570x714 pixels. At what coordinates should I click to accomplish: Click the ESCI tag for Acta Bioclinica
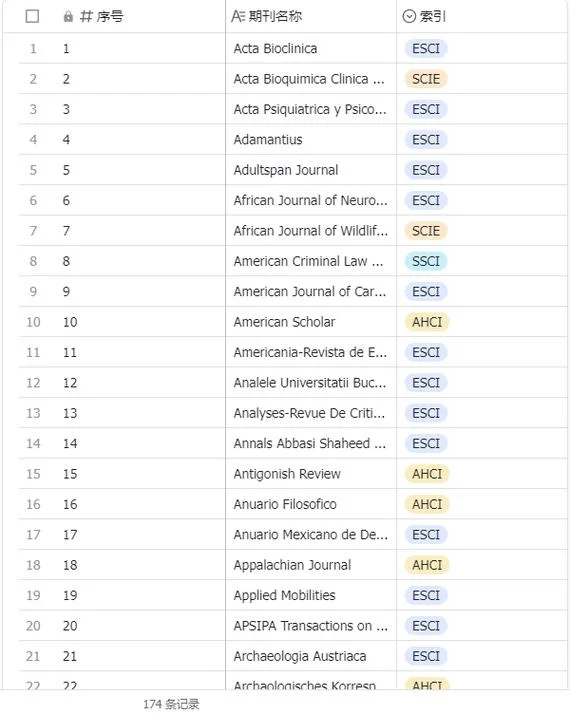click(x=426, y=49)
